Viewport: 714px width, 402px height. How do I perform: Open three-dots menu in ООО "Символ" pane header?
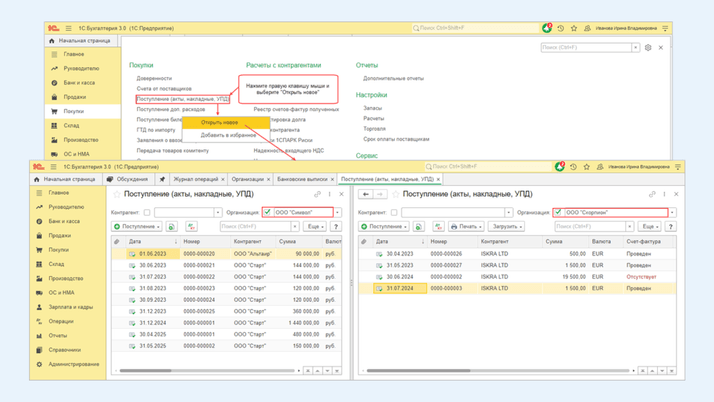click(330, 194)
